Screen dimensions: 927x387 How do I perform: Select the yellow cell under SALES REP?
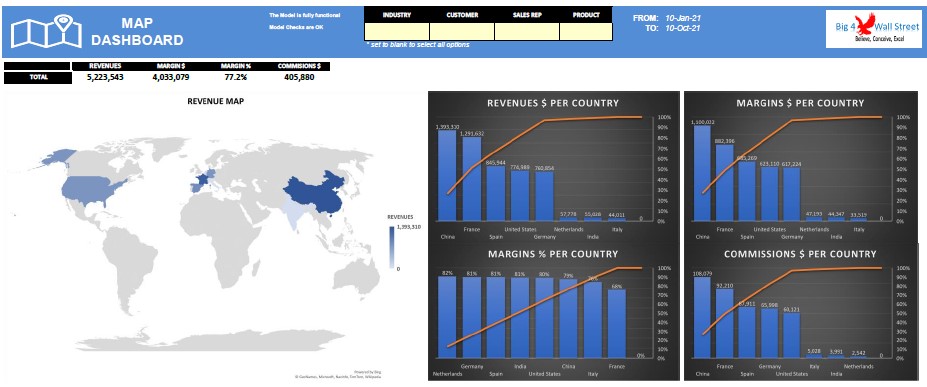(x=527, y=31)
